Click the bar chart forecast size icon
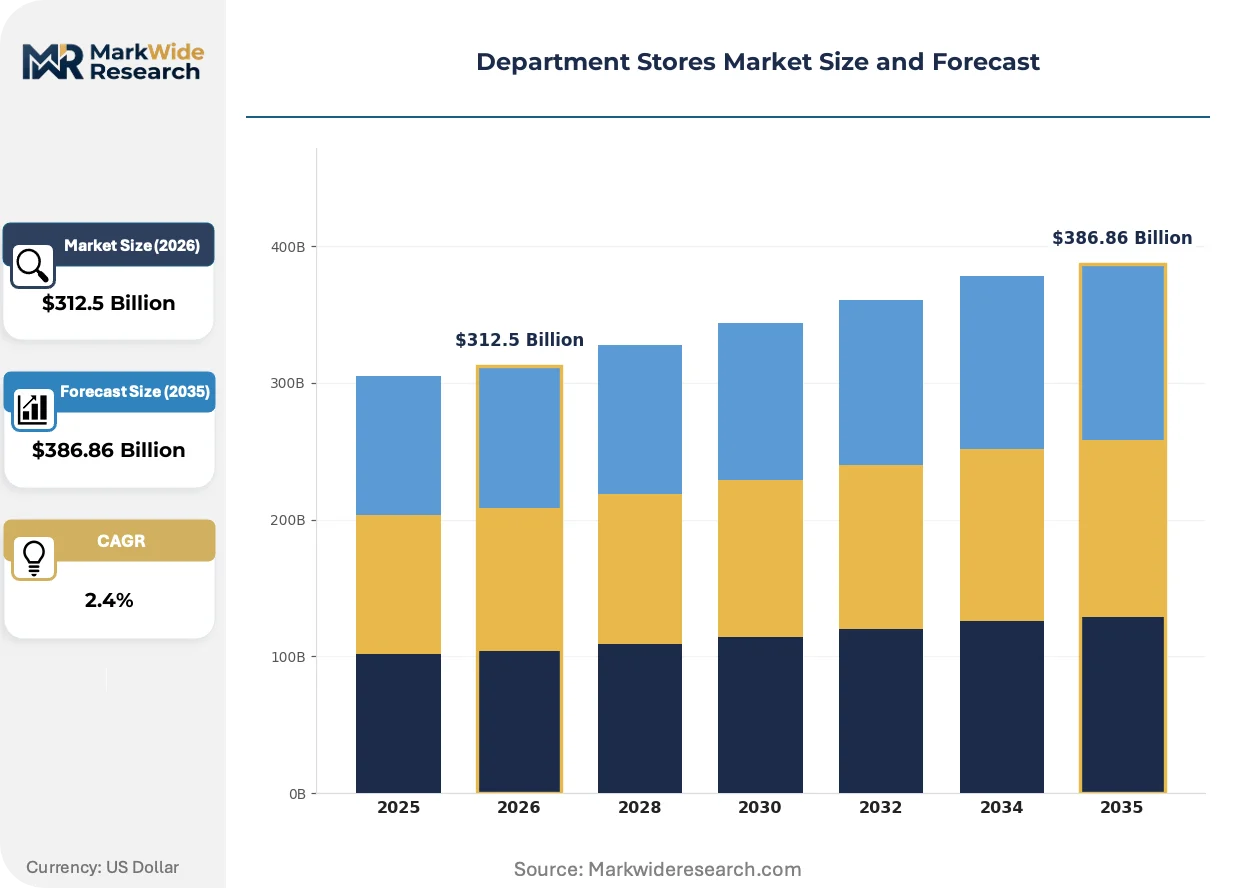Viewport: 1257px width, 888px height. click(33, 408)
